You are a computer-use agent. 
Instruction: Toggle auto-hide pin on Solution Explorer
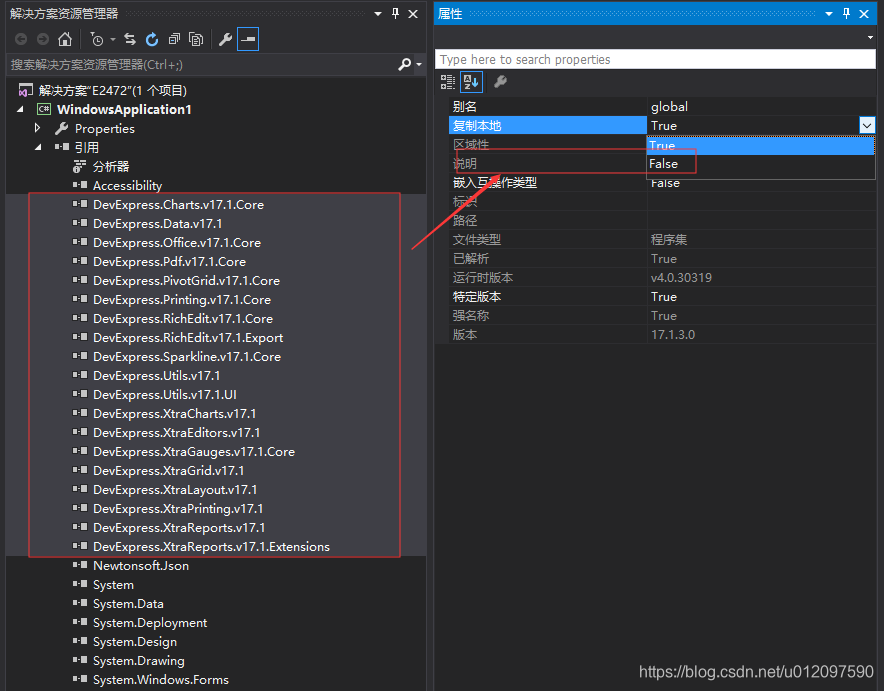(395, 14)
